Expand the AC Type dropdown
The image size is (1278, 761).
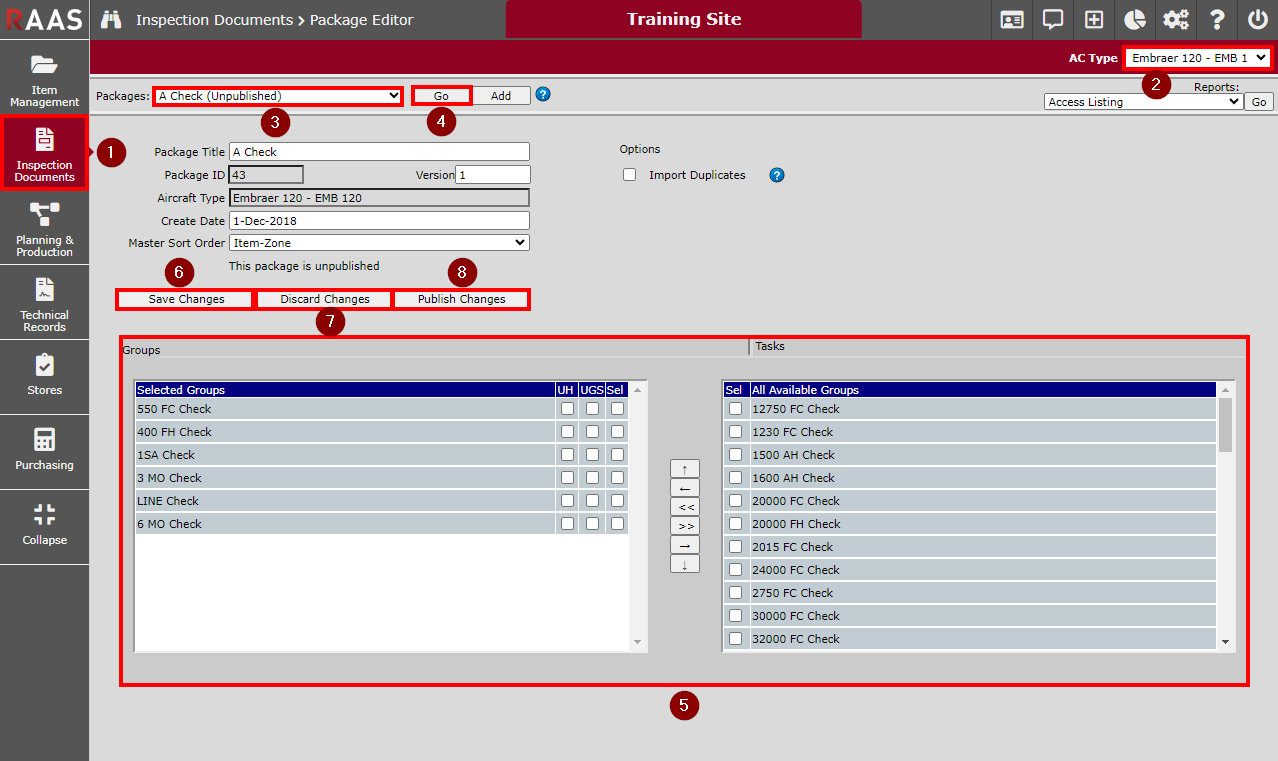(1198, 58)
